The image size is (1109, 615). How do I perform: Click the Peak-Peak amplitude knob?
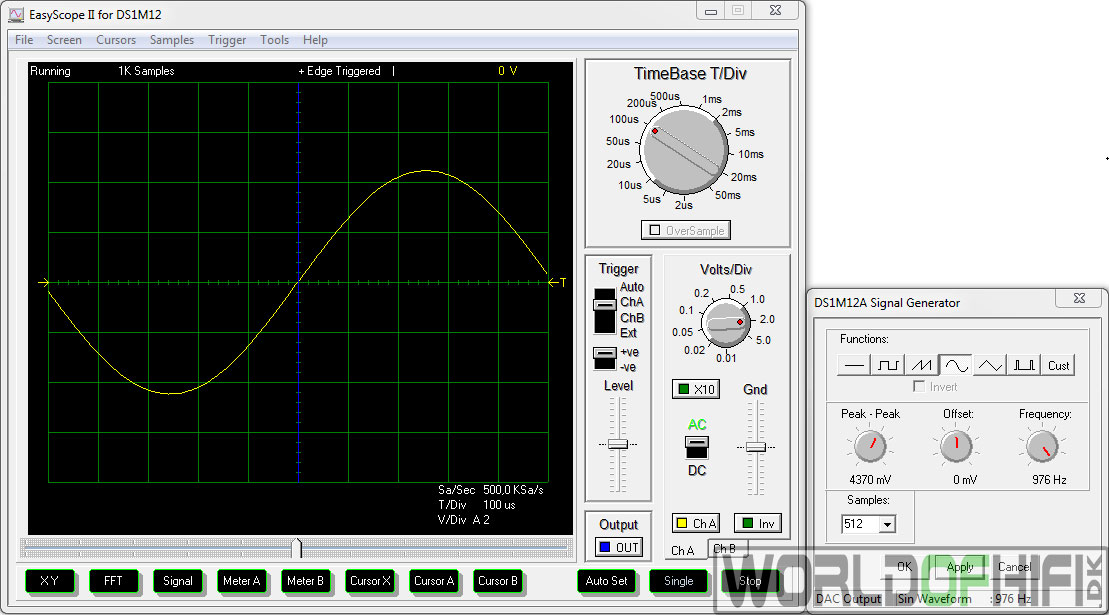[870, 446]
